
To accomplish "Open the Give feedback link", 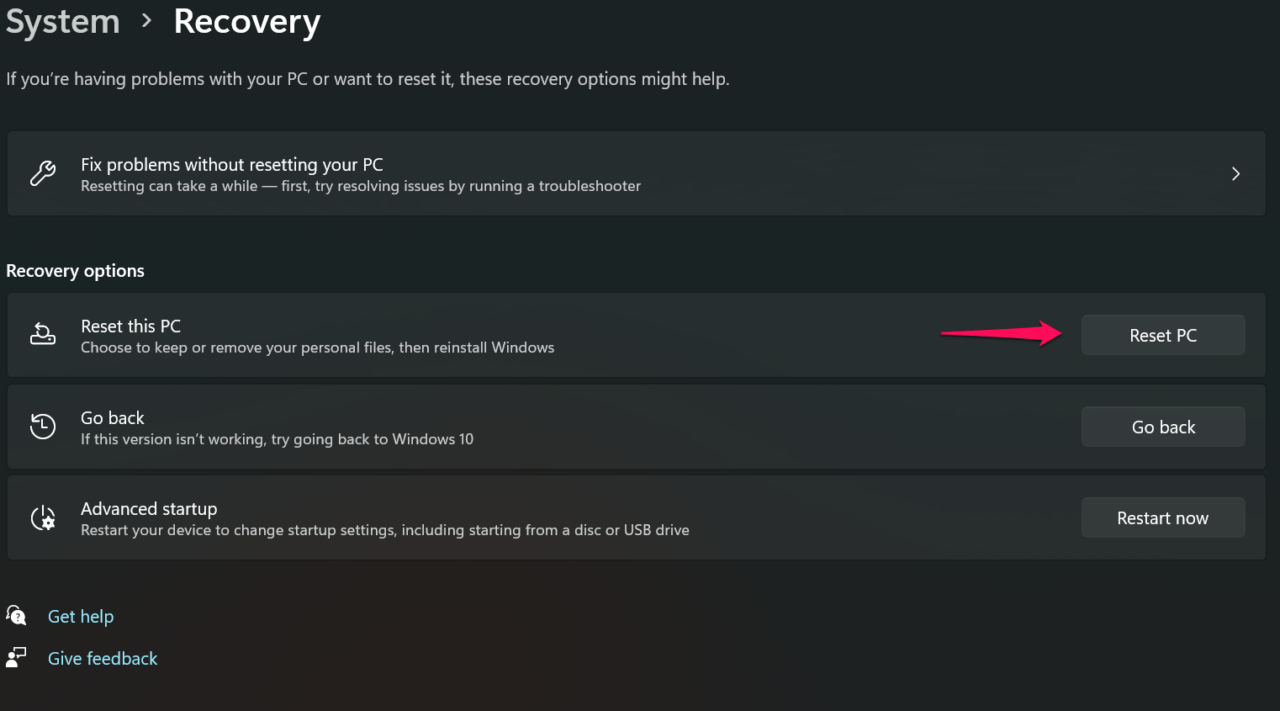I will 103,658.
